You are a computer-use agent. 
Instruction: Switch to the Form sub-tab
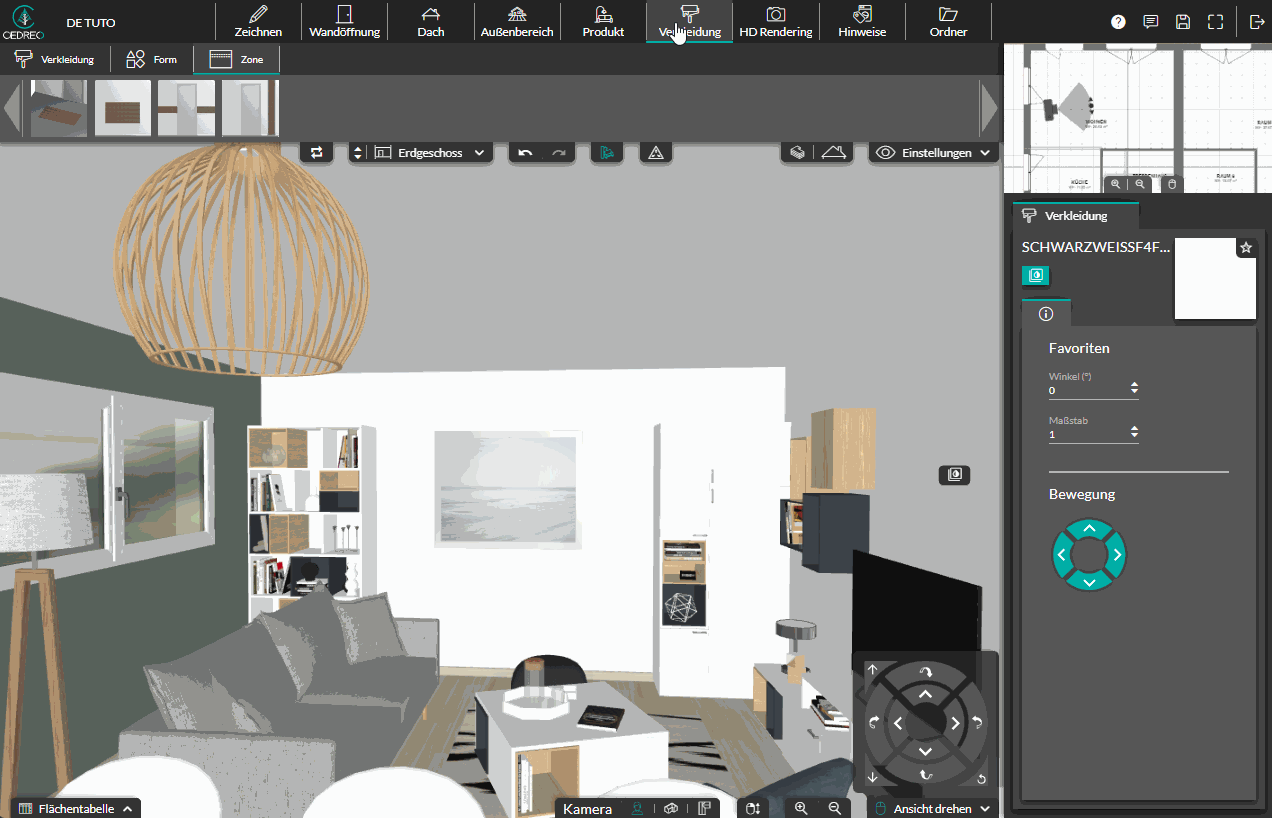click(x=152, y=59)
